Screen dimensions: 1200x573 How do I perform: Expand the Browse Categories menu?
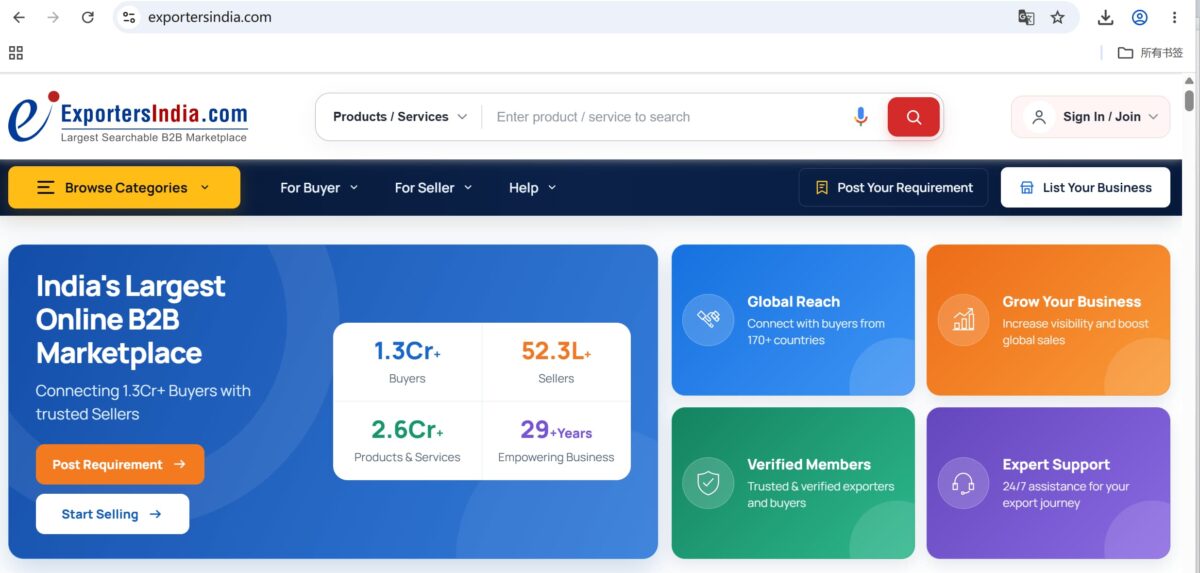point(124,187)
